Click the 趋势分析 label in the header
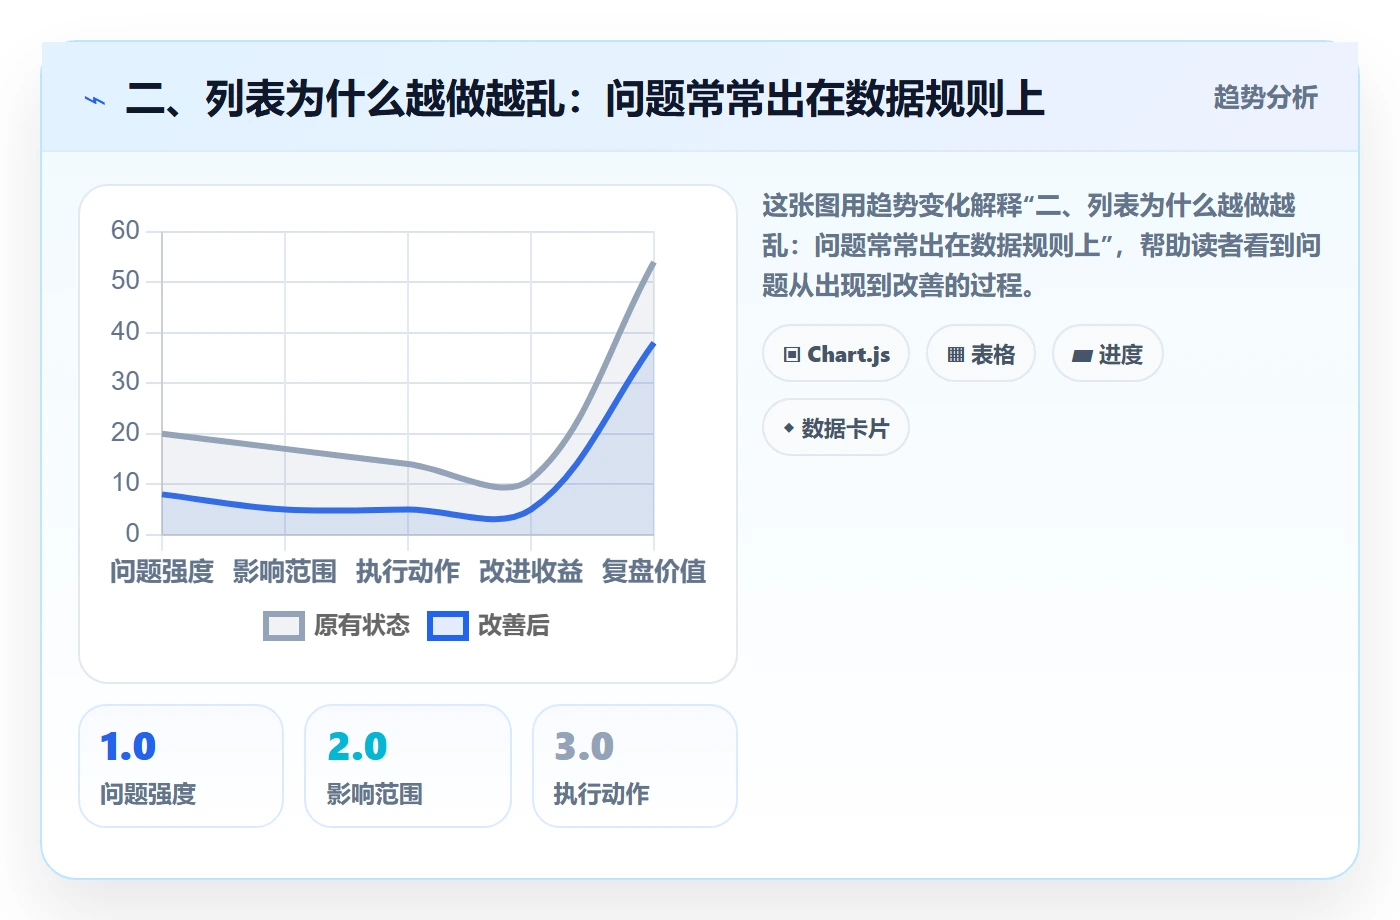This screenshot has height=920, width=1400. point(1265,98)
